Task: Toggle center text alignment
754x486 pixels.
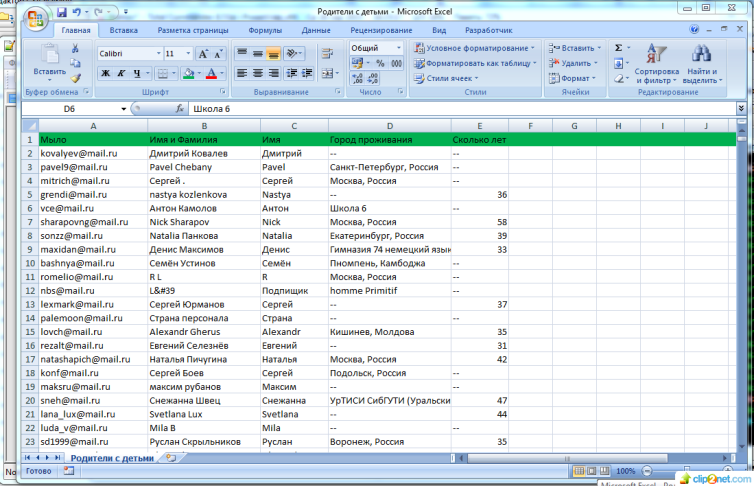Action: pyautogui.click(x=257, y=73)
